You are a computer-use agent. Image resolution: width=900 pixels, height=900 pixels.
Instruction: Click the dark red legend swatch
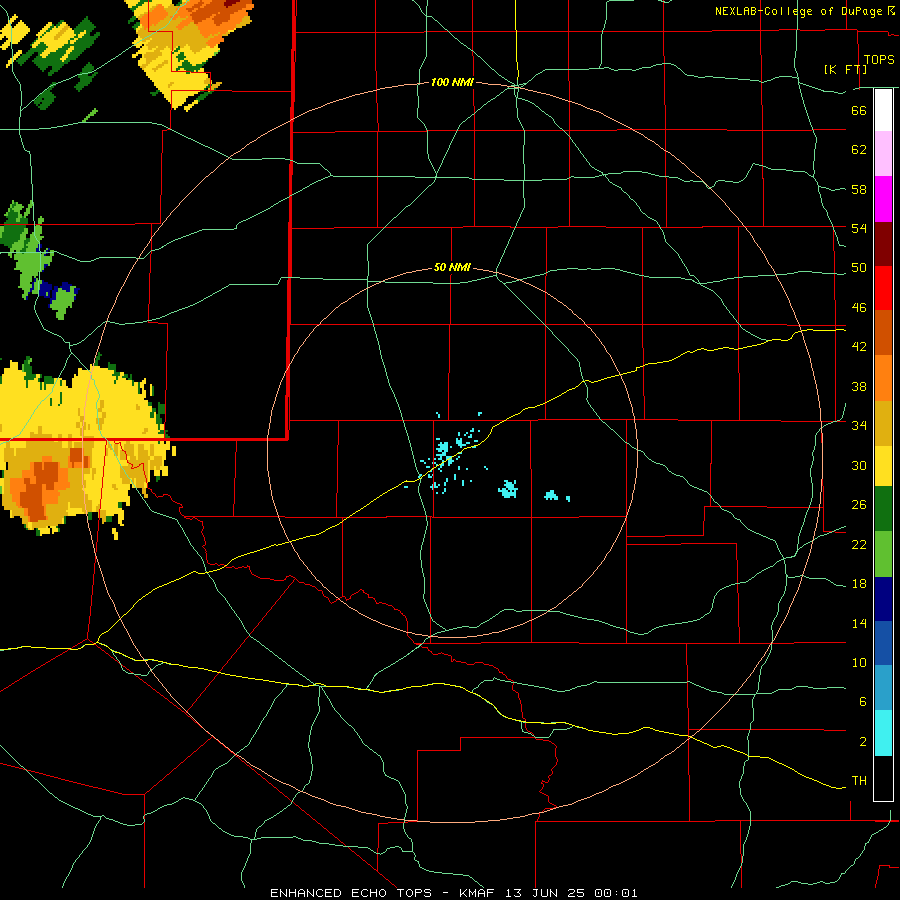pyautogui.click(x=883, y=243)
